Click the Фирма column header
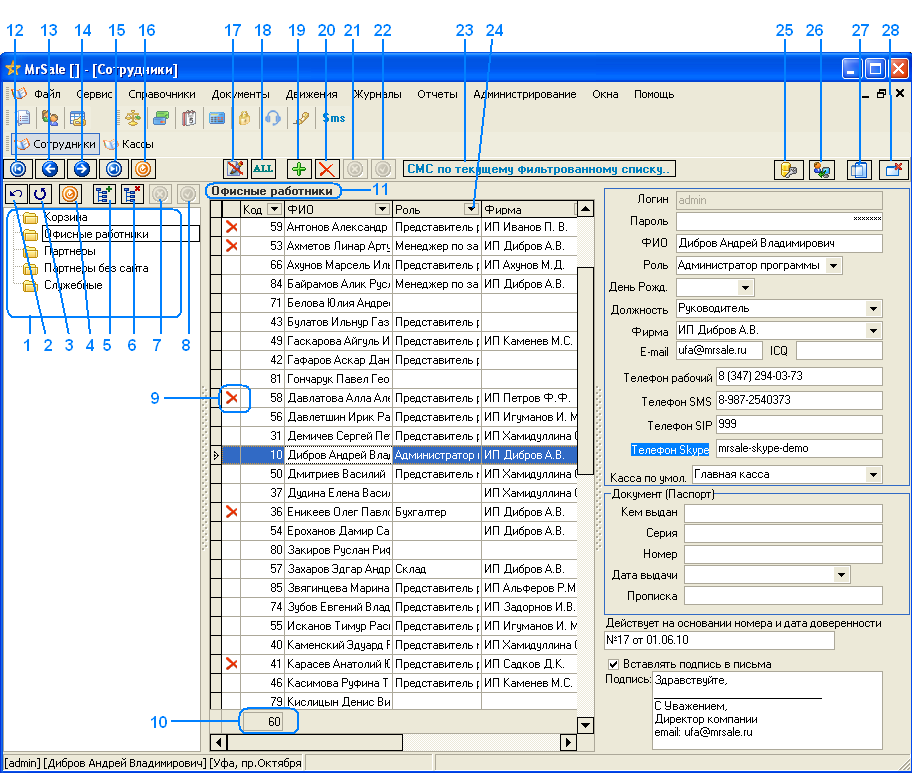Viewport: 912px width, 774px height. pos(528,209)
